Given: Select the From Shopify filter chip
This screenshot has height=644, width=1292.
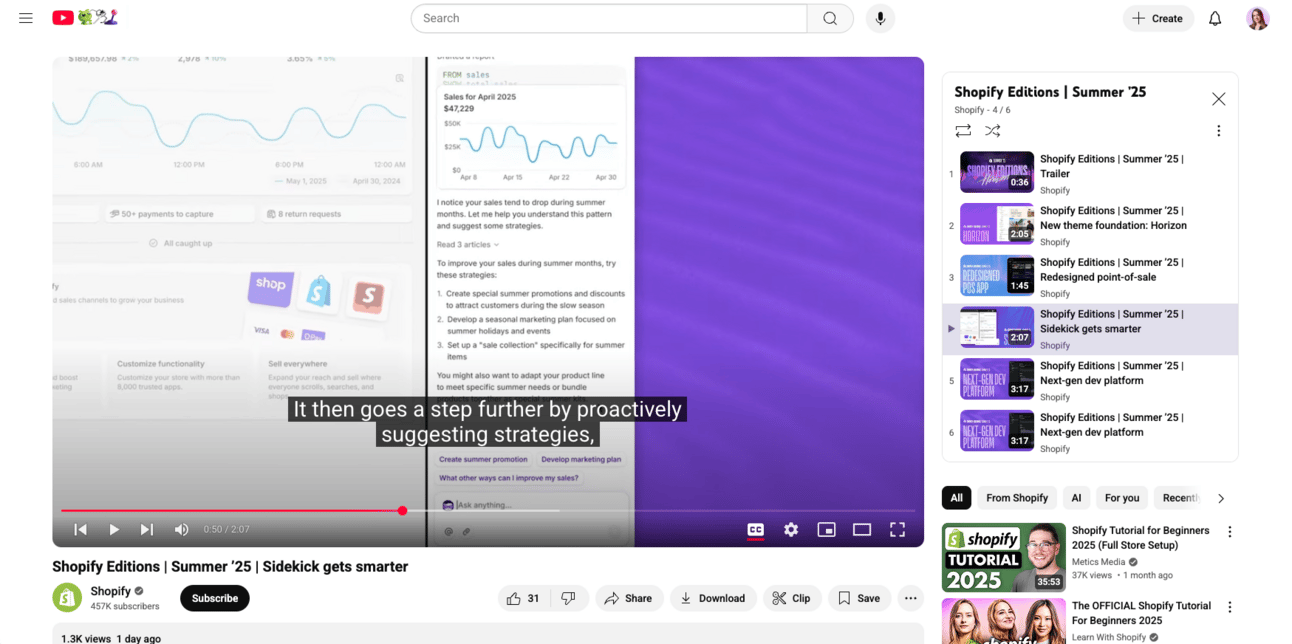Looking at the screenshot, I should tap(1017, 498).
